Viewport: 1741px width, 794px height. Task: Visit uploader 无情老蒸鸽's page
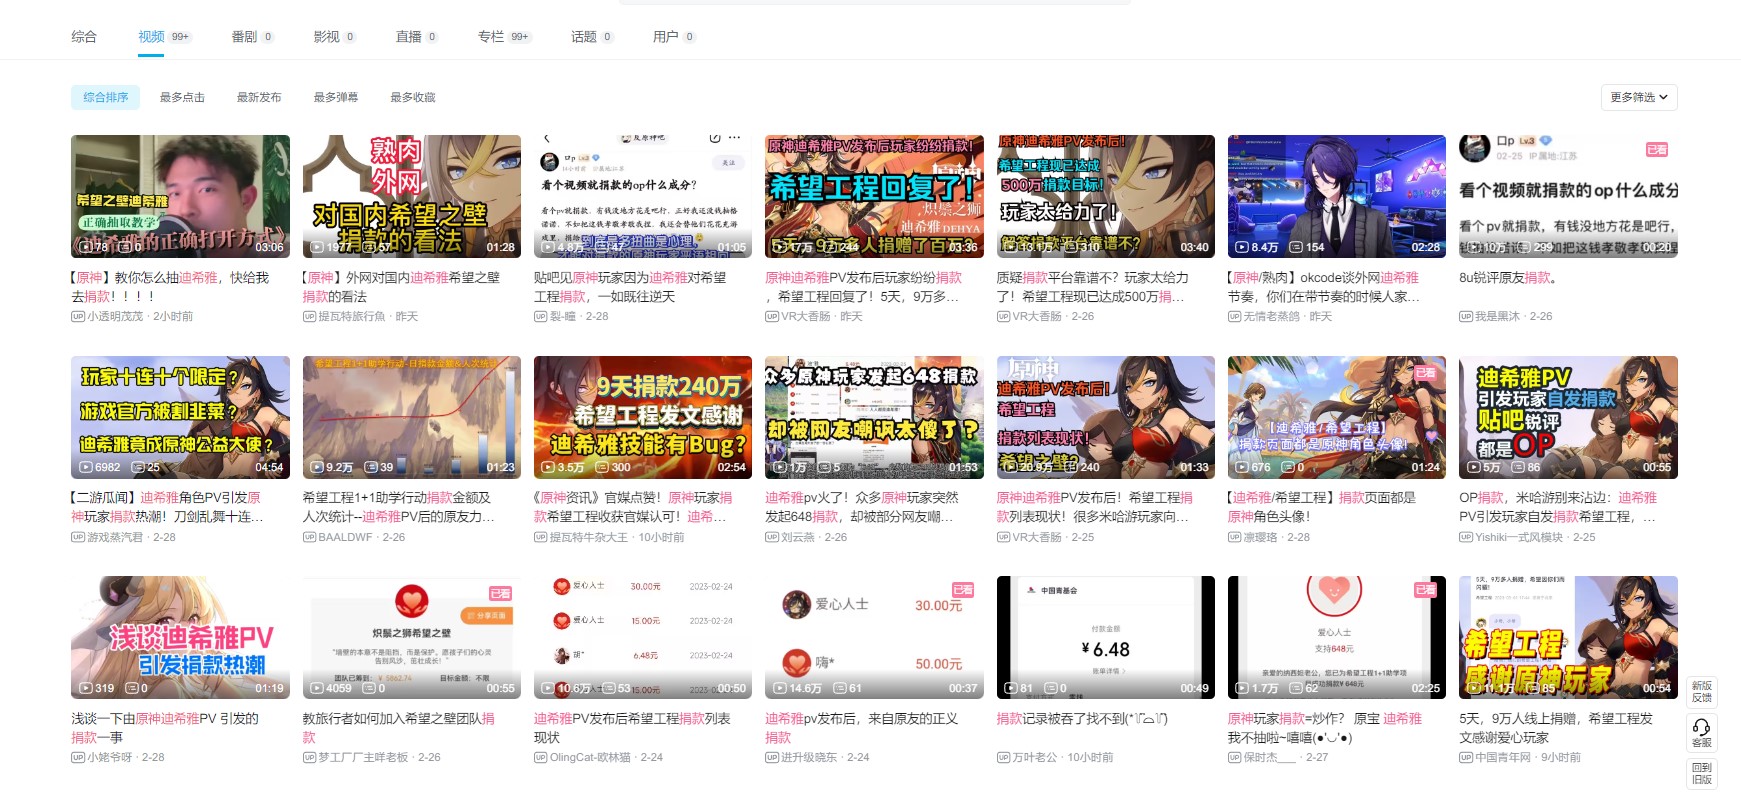1273,317
